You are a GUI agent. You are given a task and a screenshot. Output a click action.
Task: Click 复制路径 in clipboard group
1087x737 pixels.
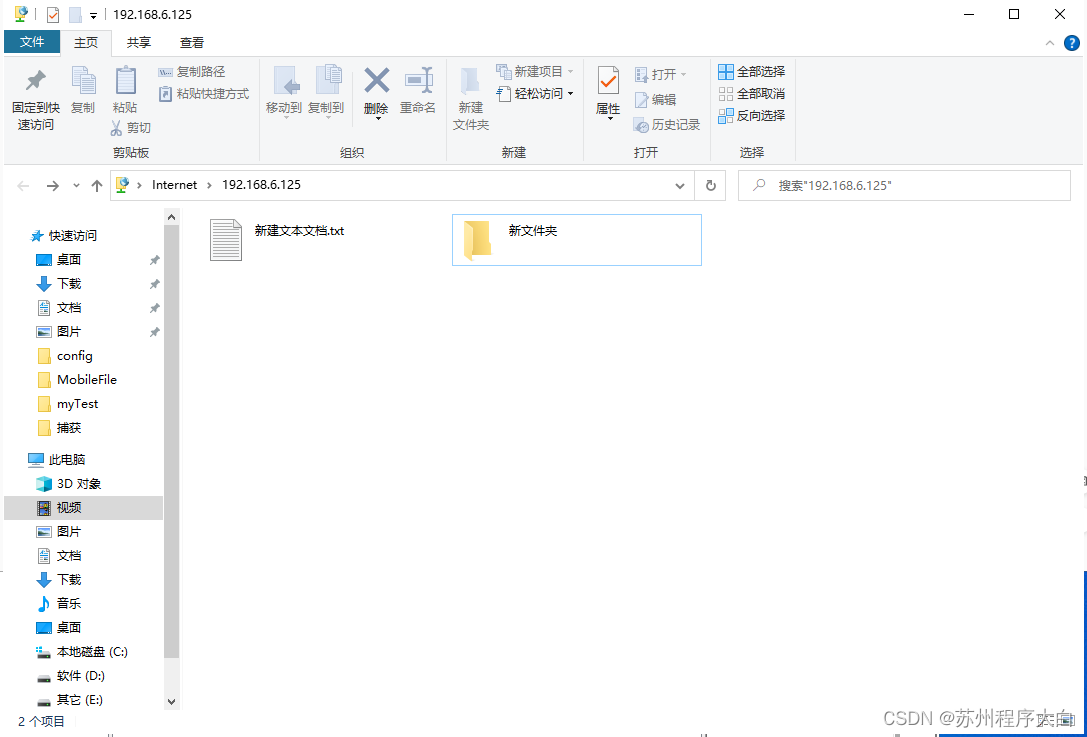click(192, 72)
